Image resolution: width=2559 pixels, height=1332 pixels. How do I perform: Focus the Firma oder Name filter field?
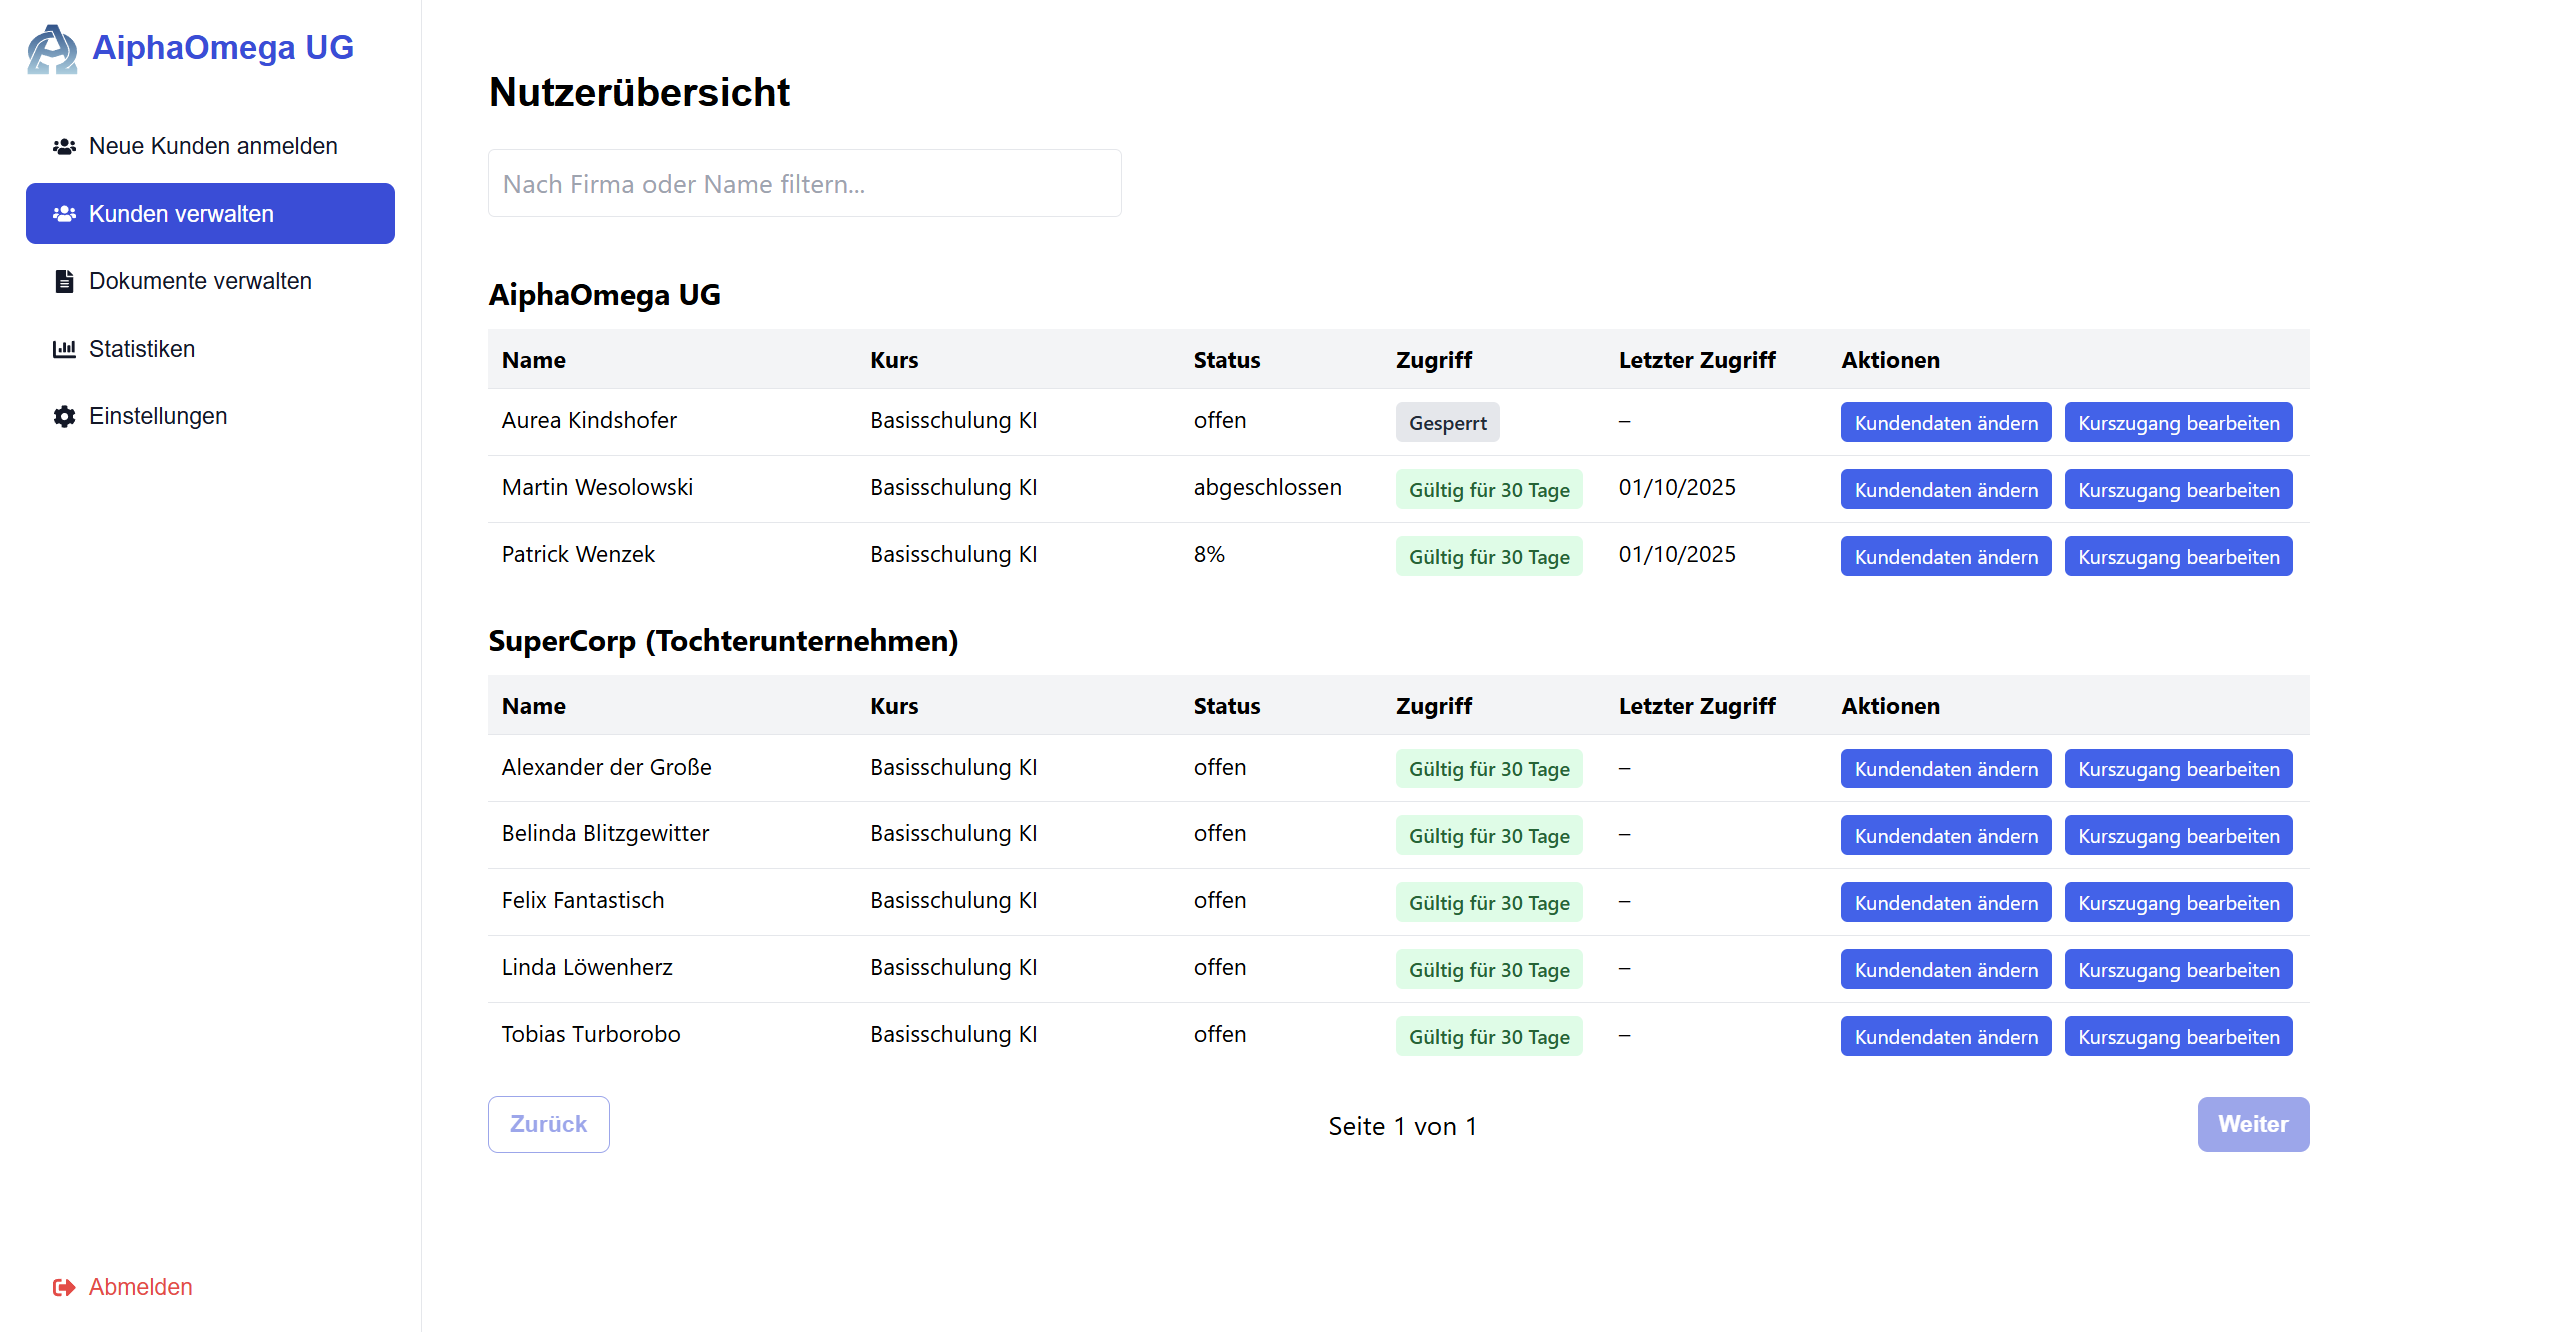pyautogui.click(x=804, y=184)
